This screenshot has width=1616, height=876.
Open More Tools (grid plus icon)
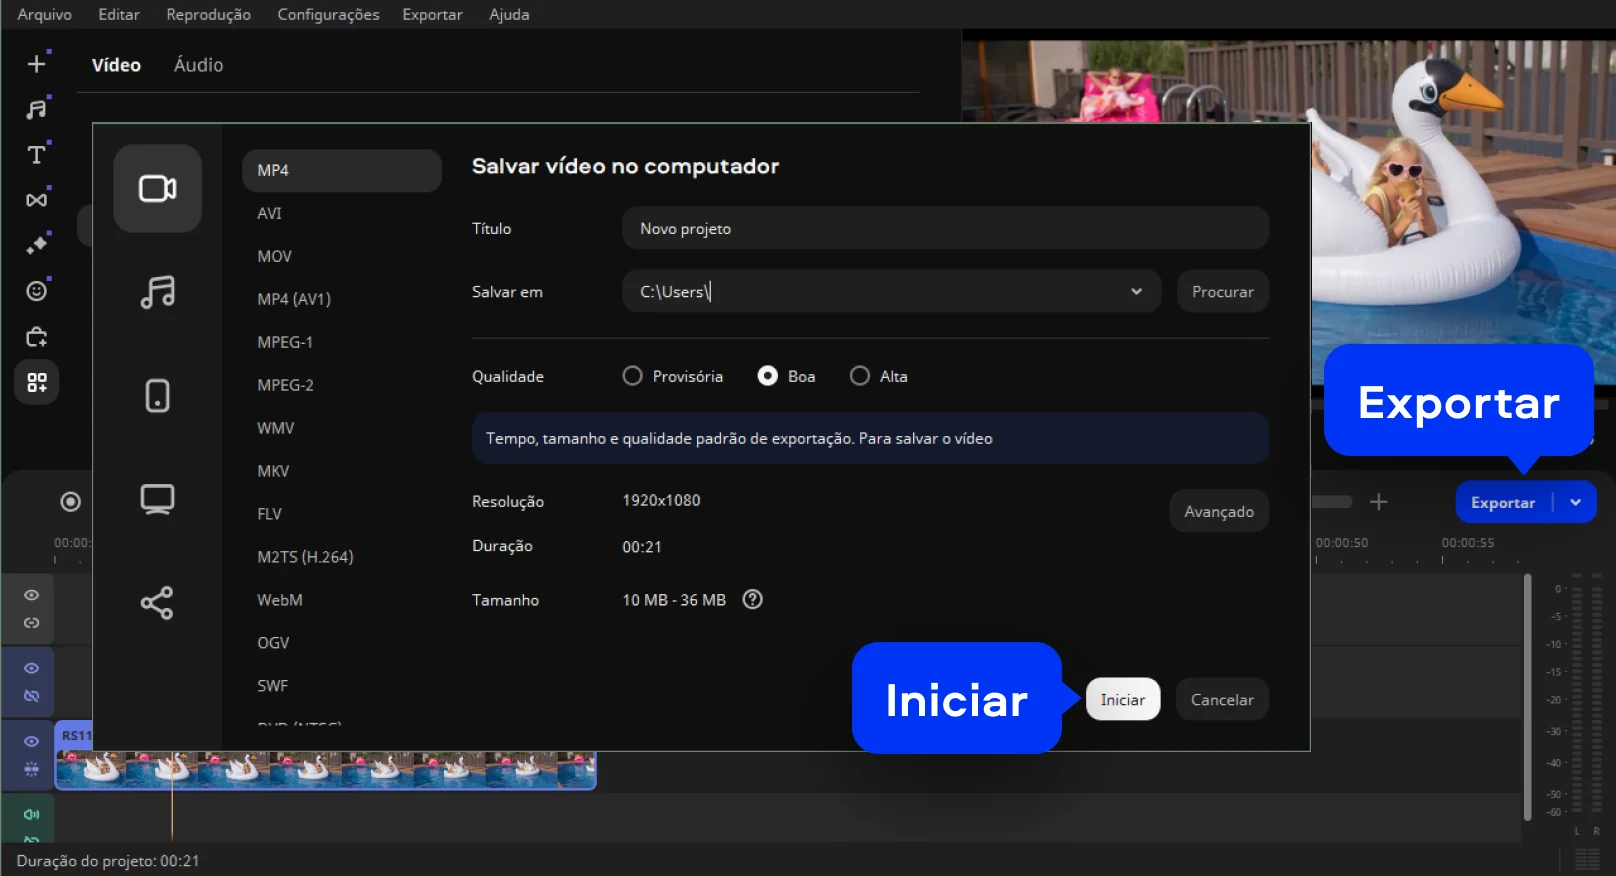tap(37, 382)
